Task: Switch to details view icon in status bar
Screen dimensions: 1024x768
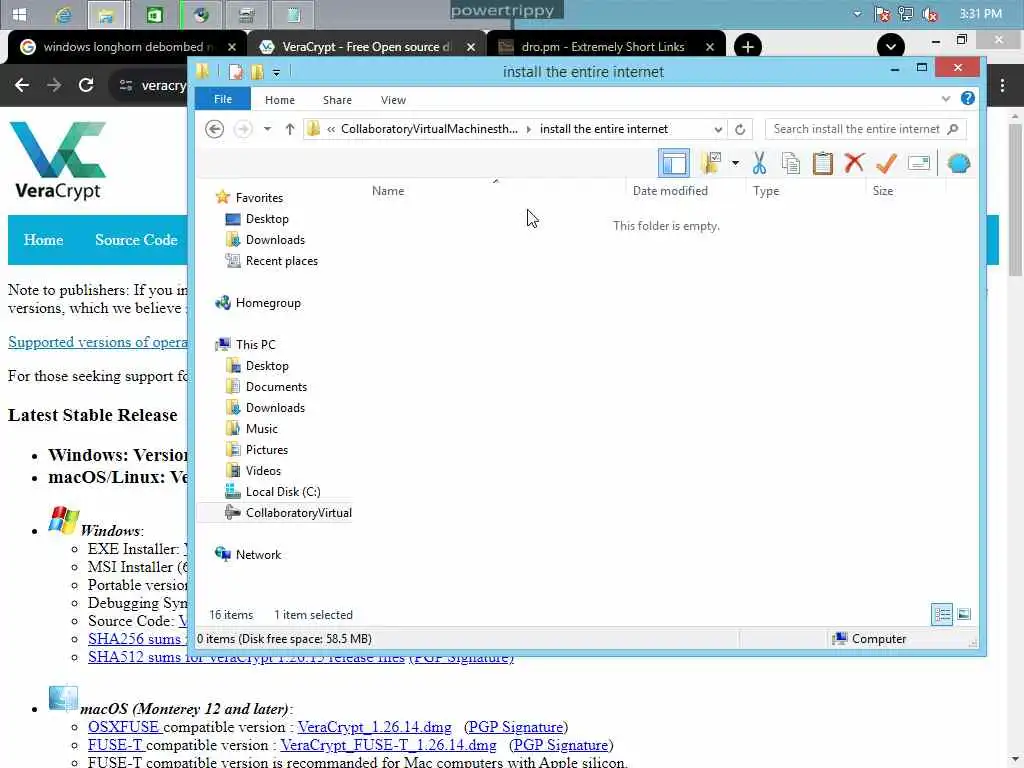Action: pos(942,614)
